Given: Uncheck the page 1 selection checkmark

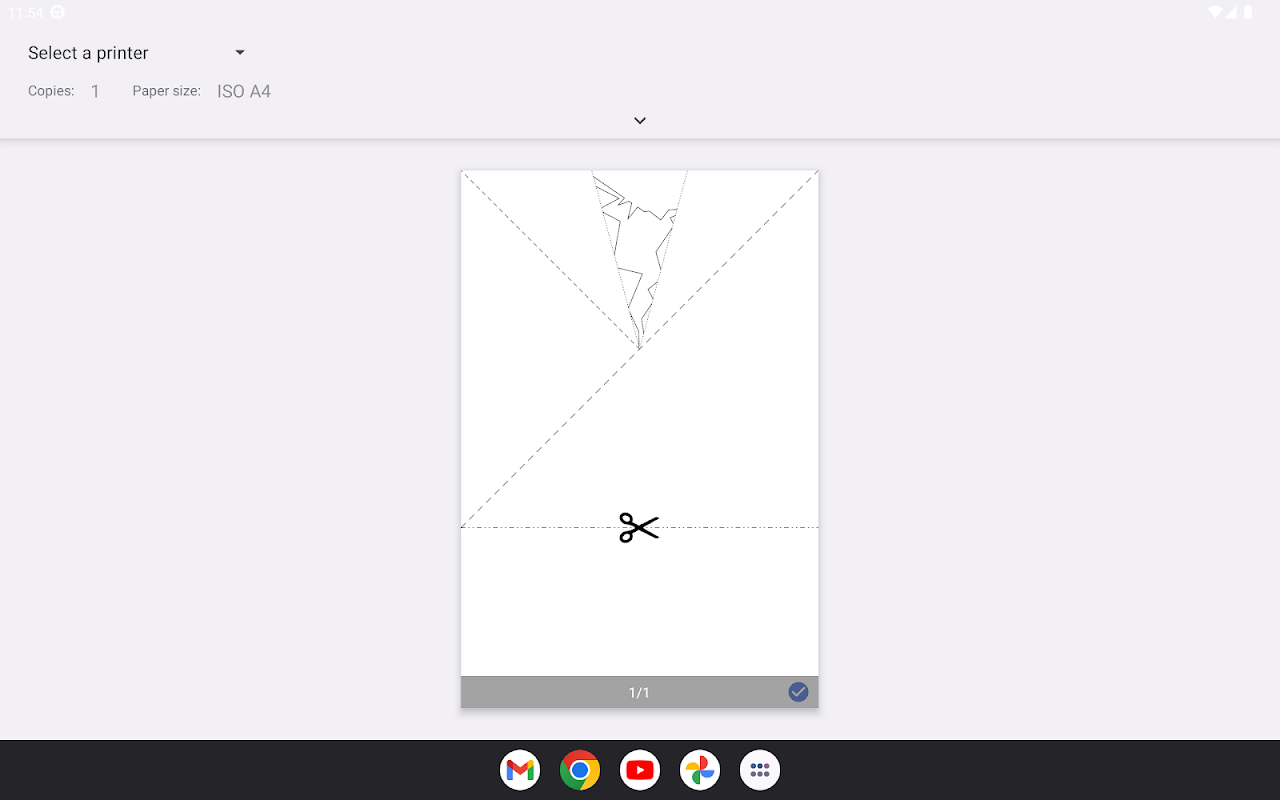Looking at the screenshot, I should 798,692.
